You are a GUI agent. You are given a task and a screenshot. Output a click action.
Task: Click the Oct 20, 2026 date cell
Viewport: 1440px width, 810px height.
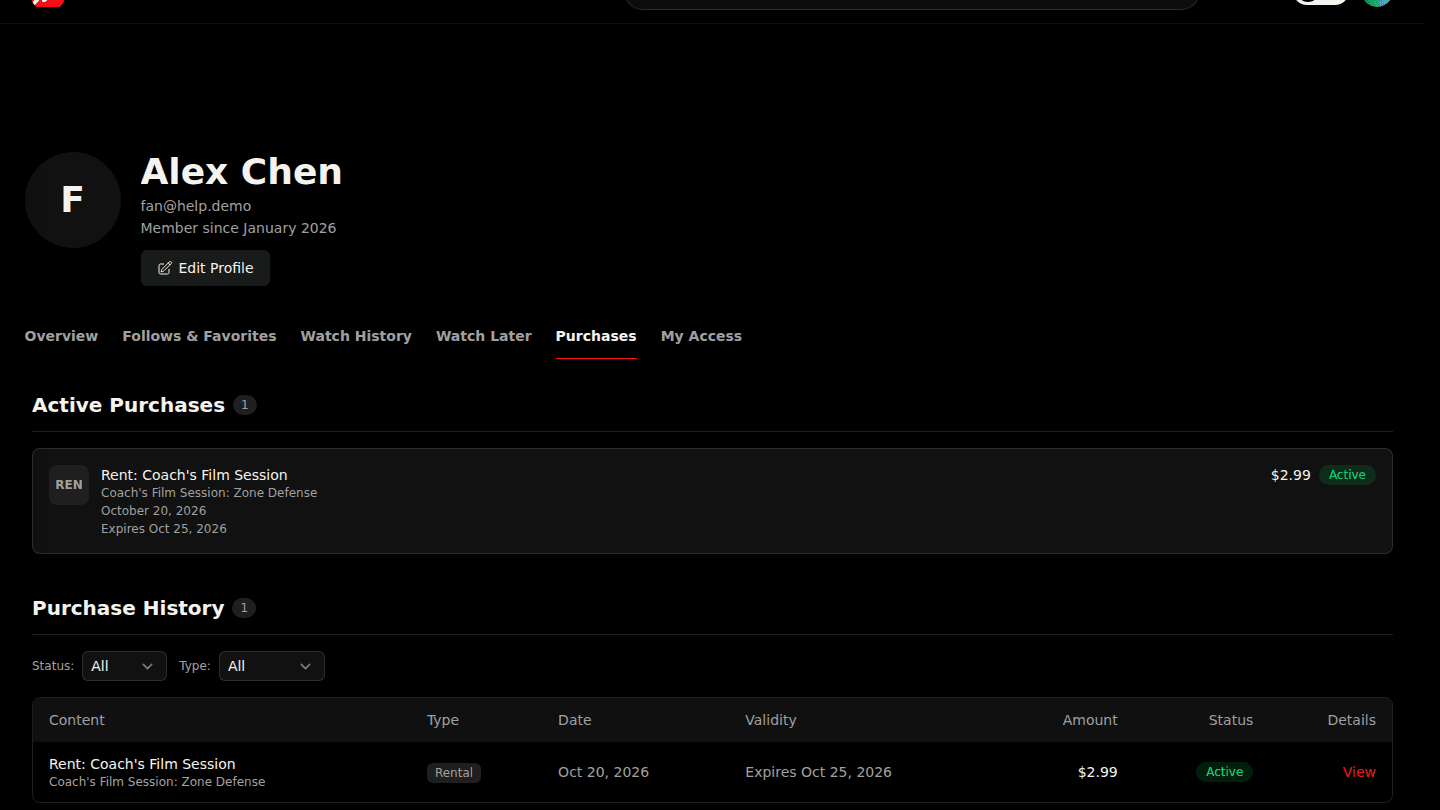click(x=603, y=772)
